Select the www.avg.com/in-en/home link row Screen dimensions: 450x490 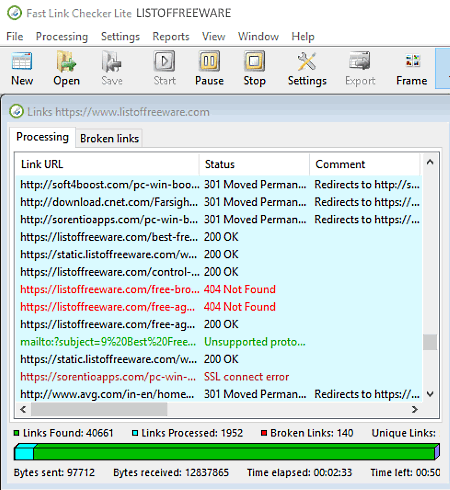click(219, 394)
